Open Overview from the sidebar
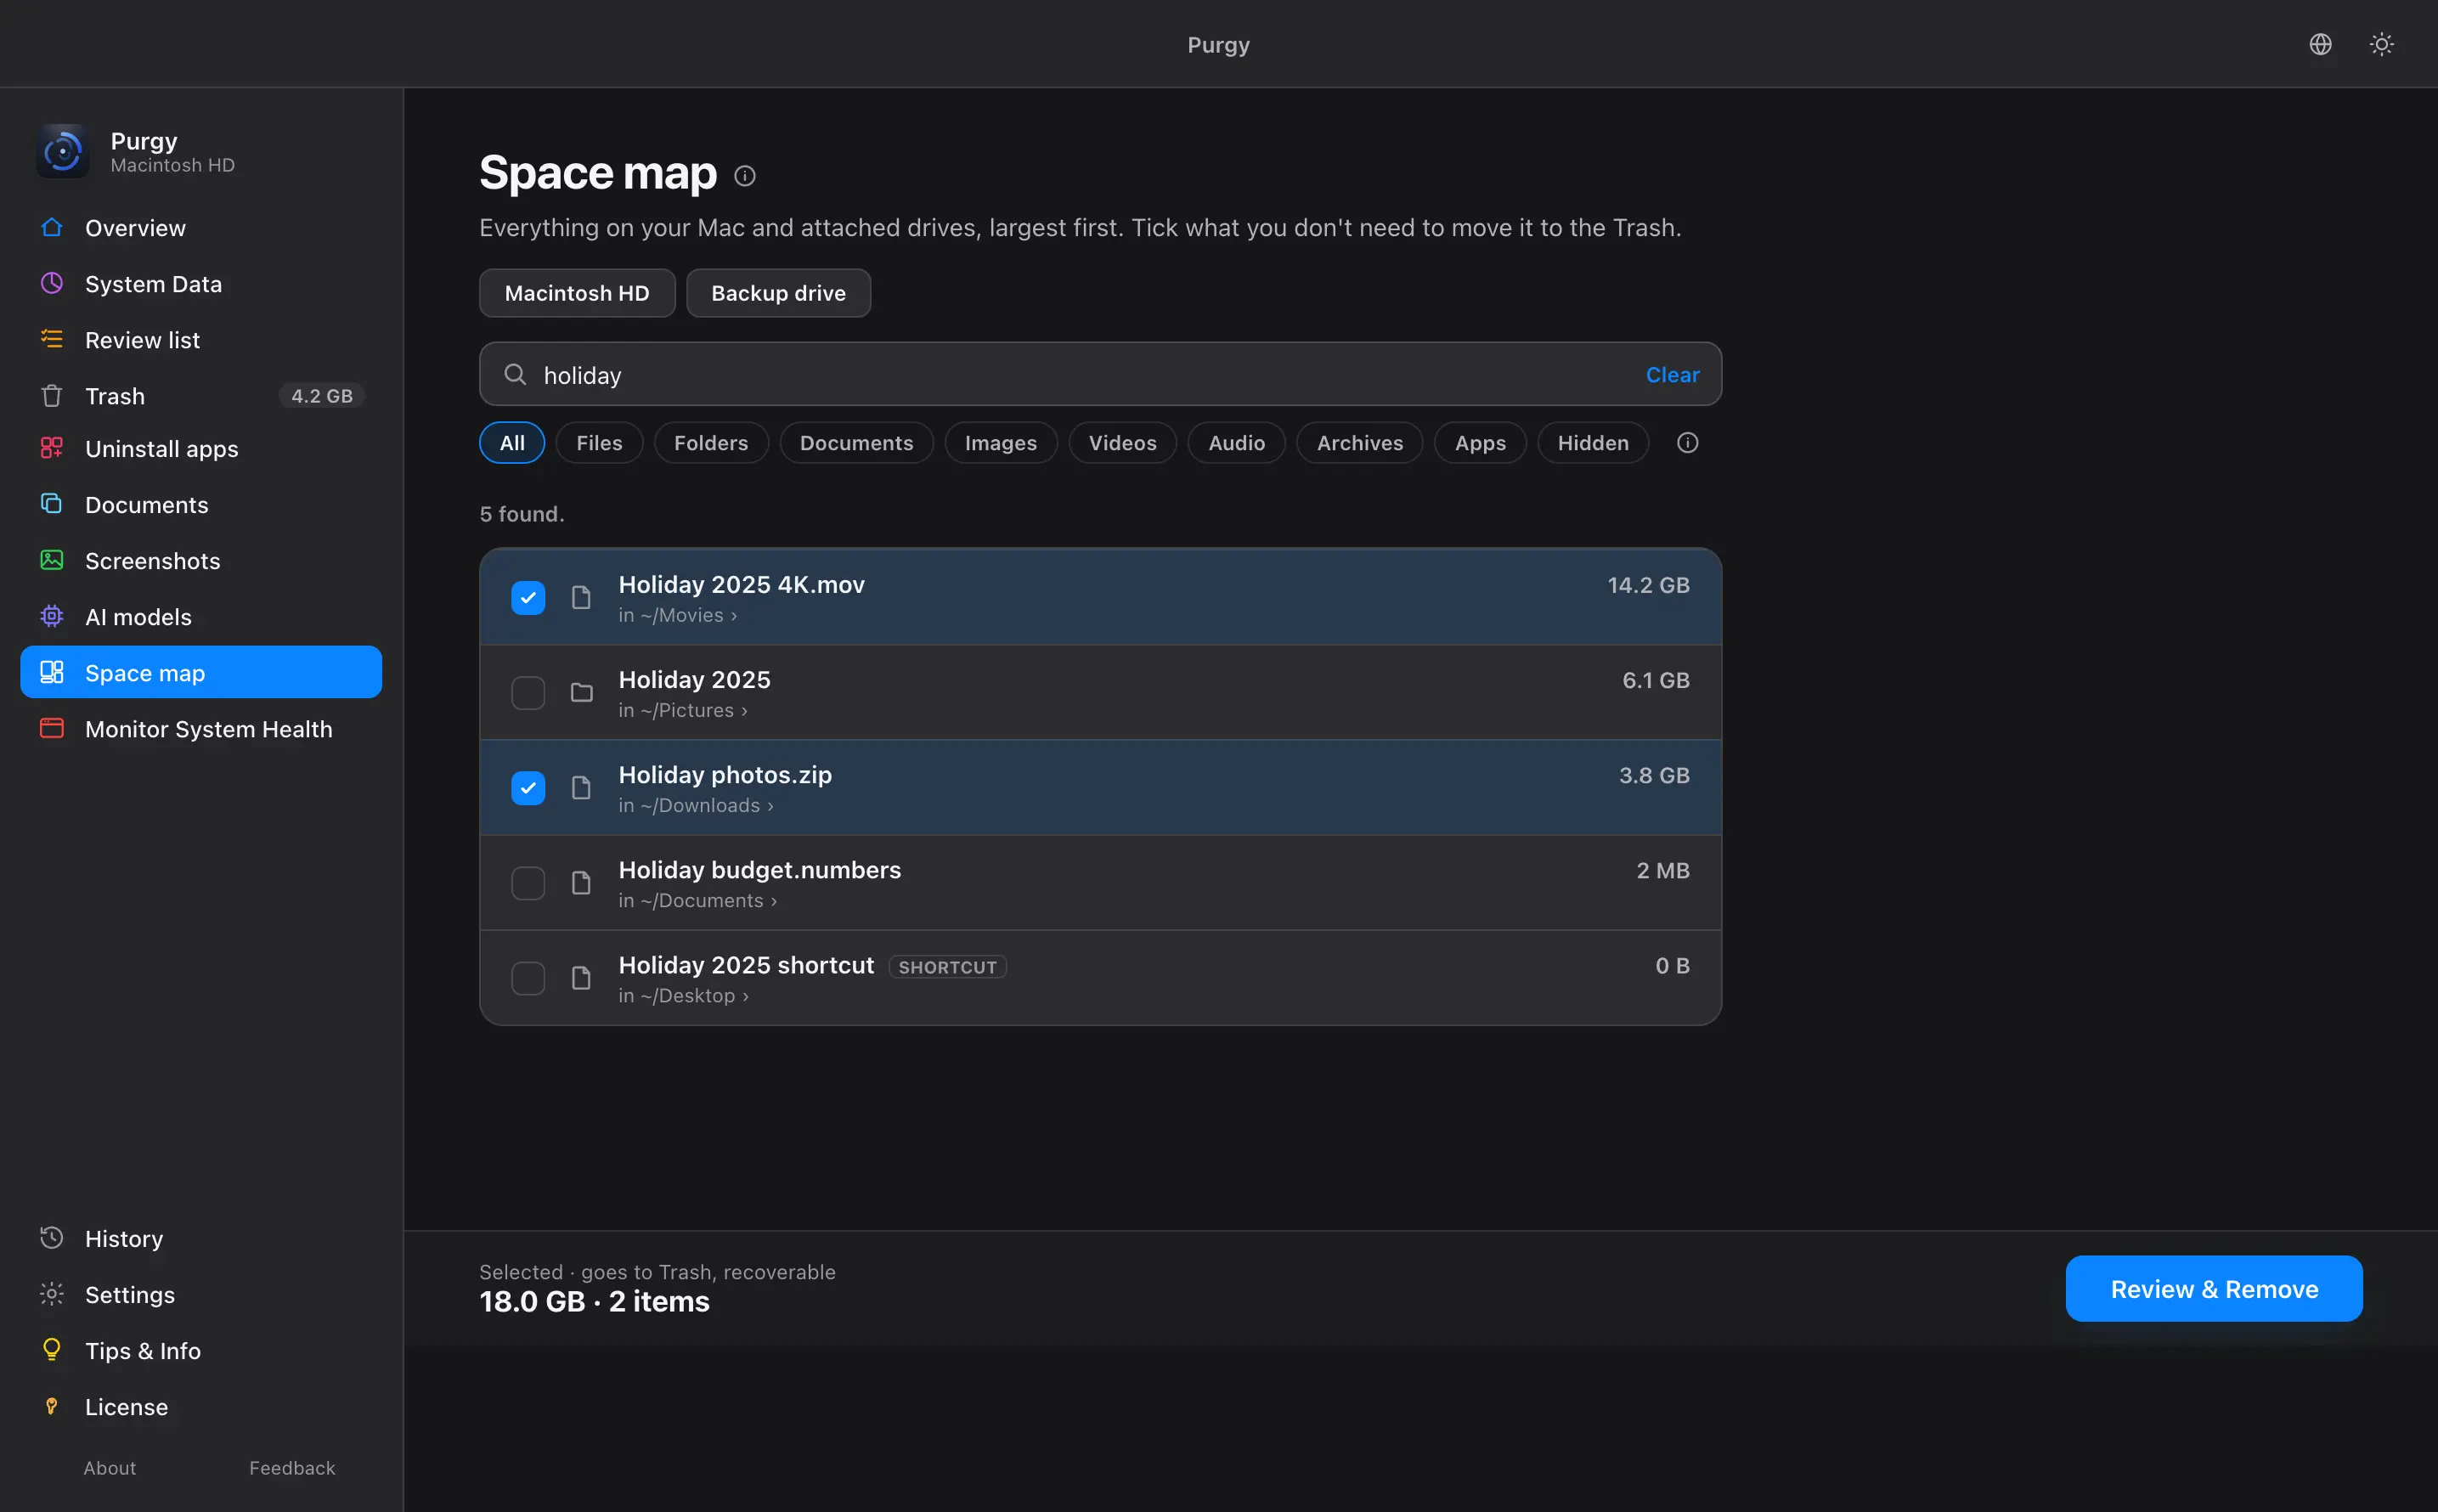The height and width of the screenshot is (1512, 2438). point(201,228)
